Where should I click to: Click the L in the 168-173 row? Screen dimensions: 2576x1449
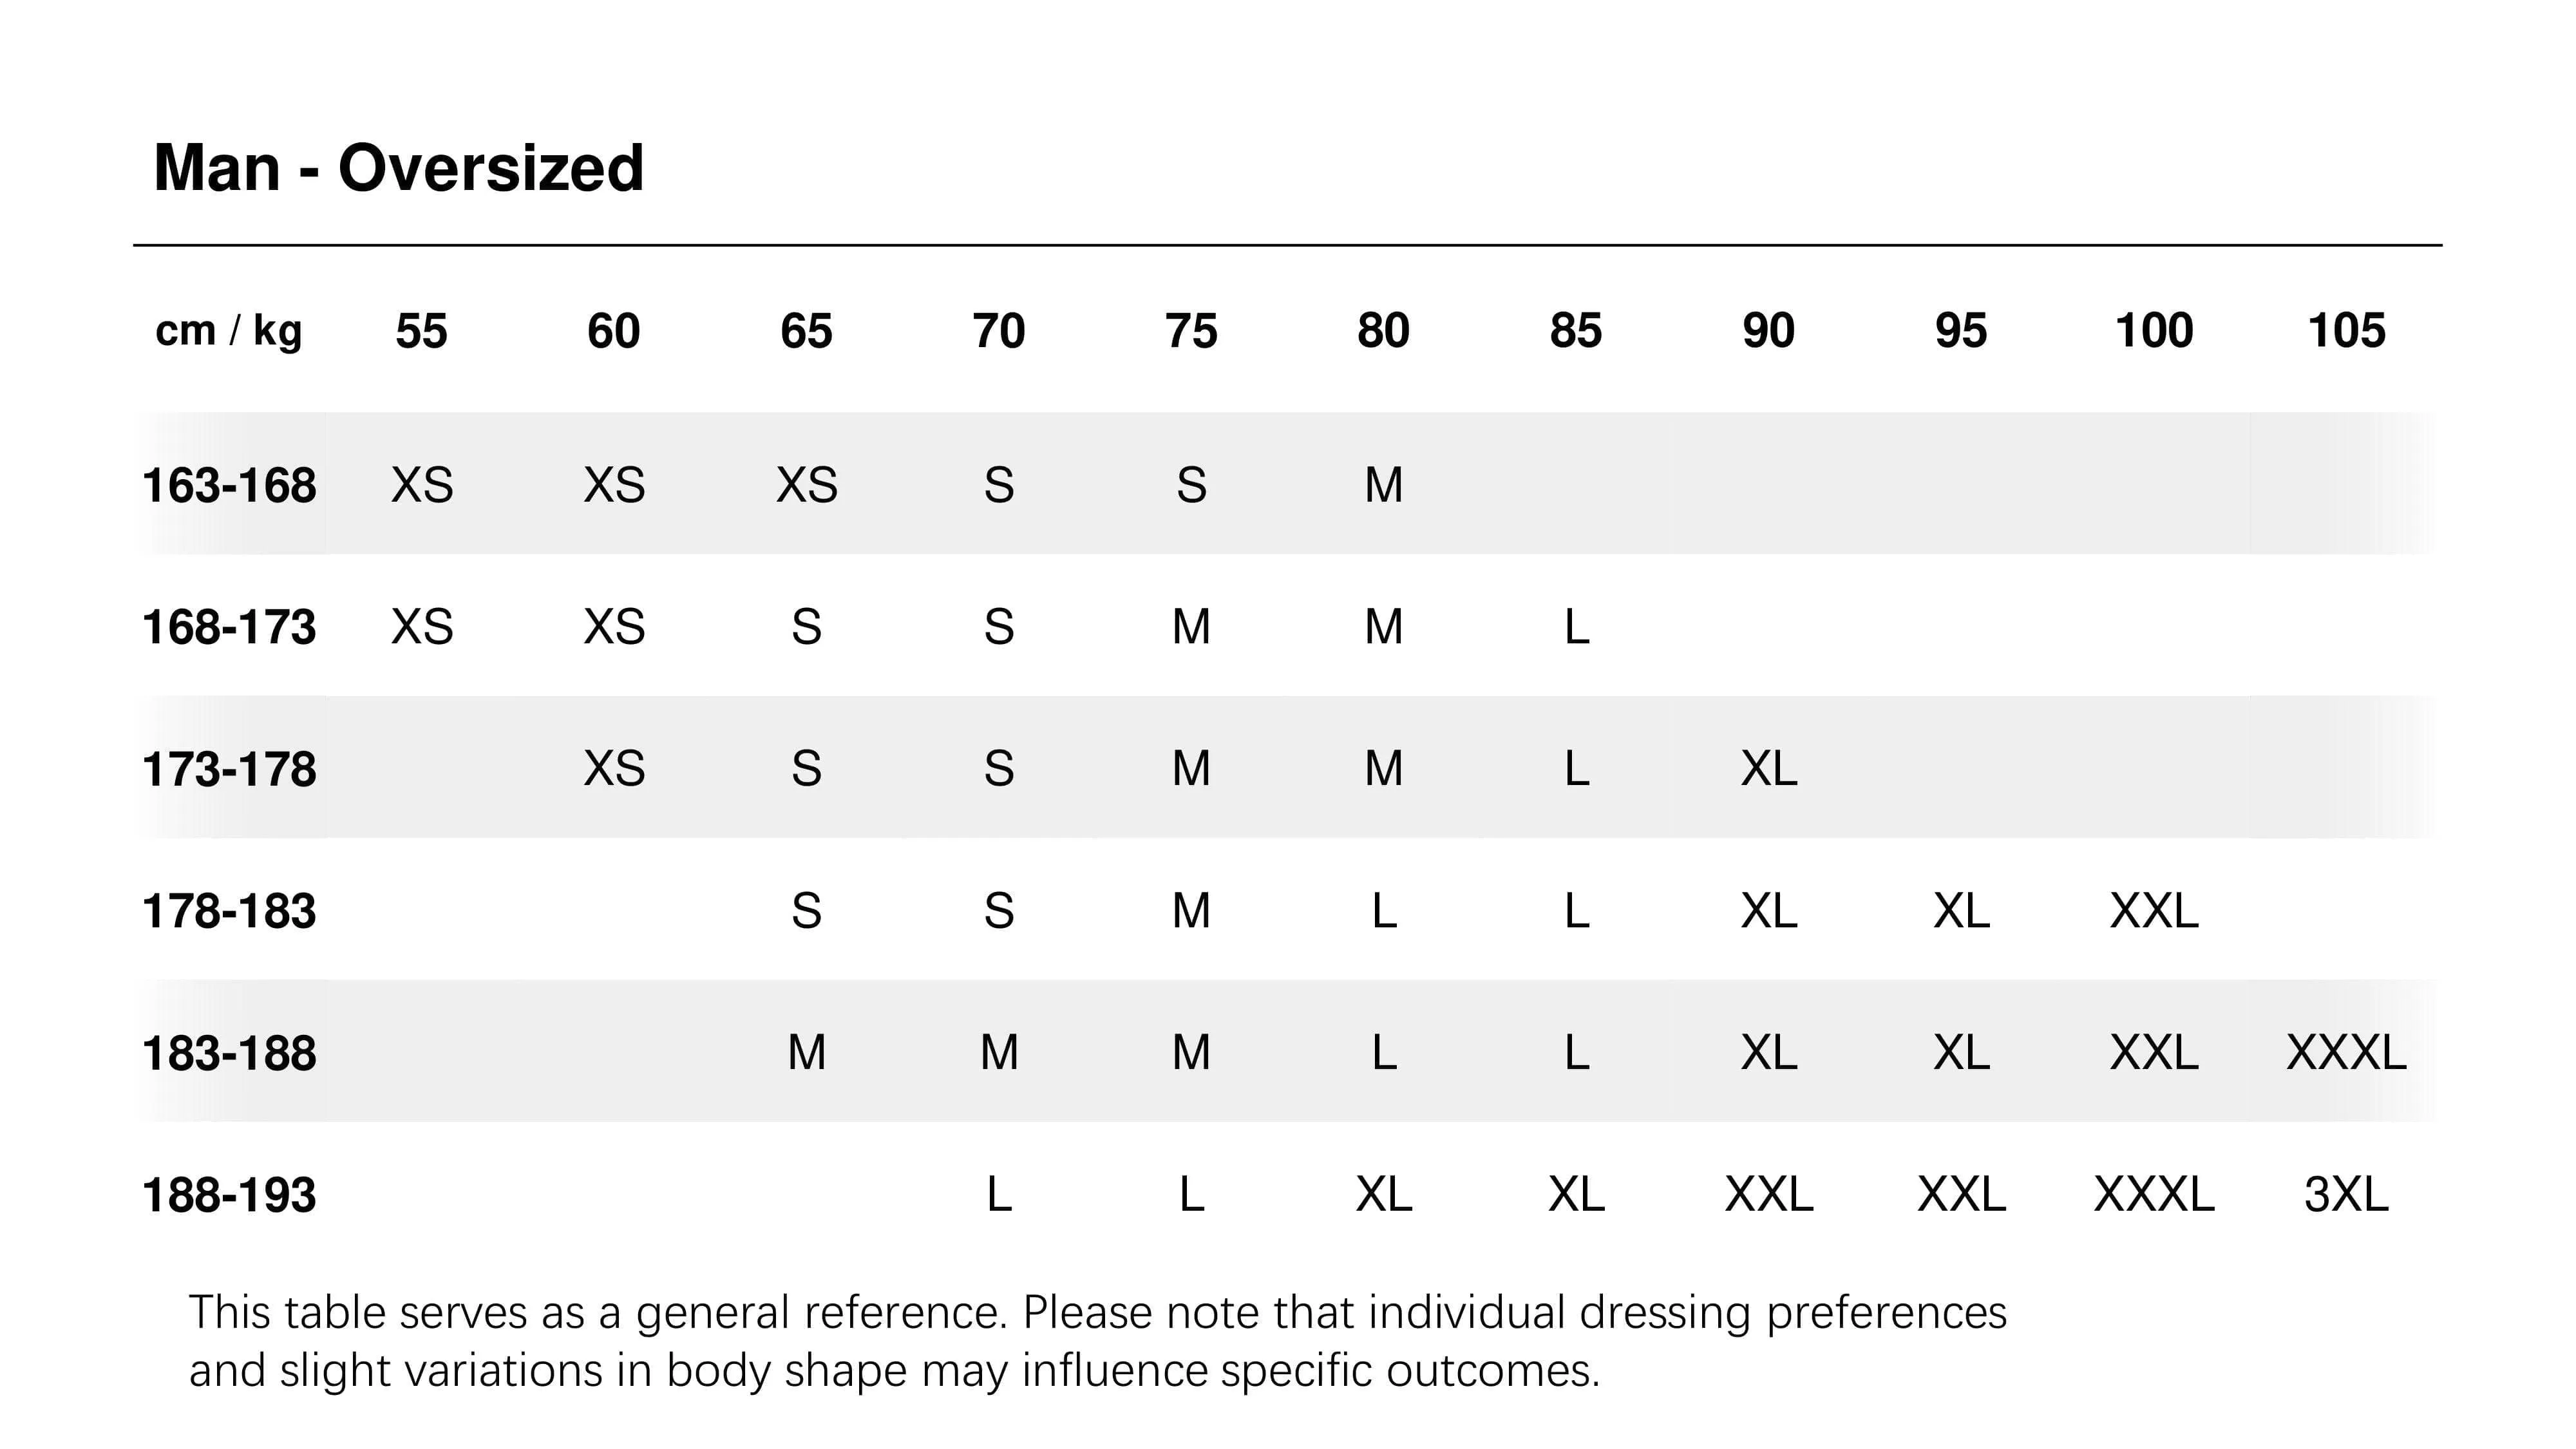[x=1576, y=627]
